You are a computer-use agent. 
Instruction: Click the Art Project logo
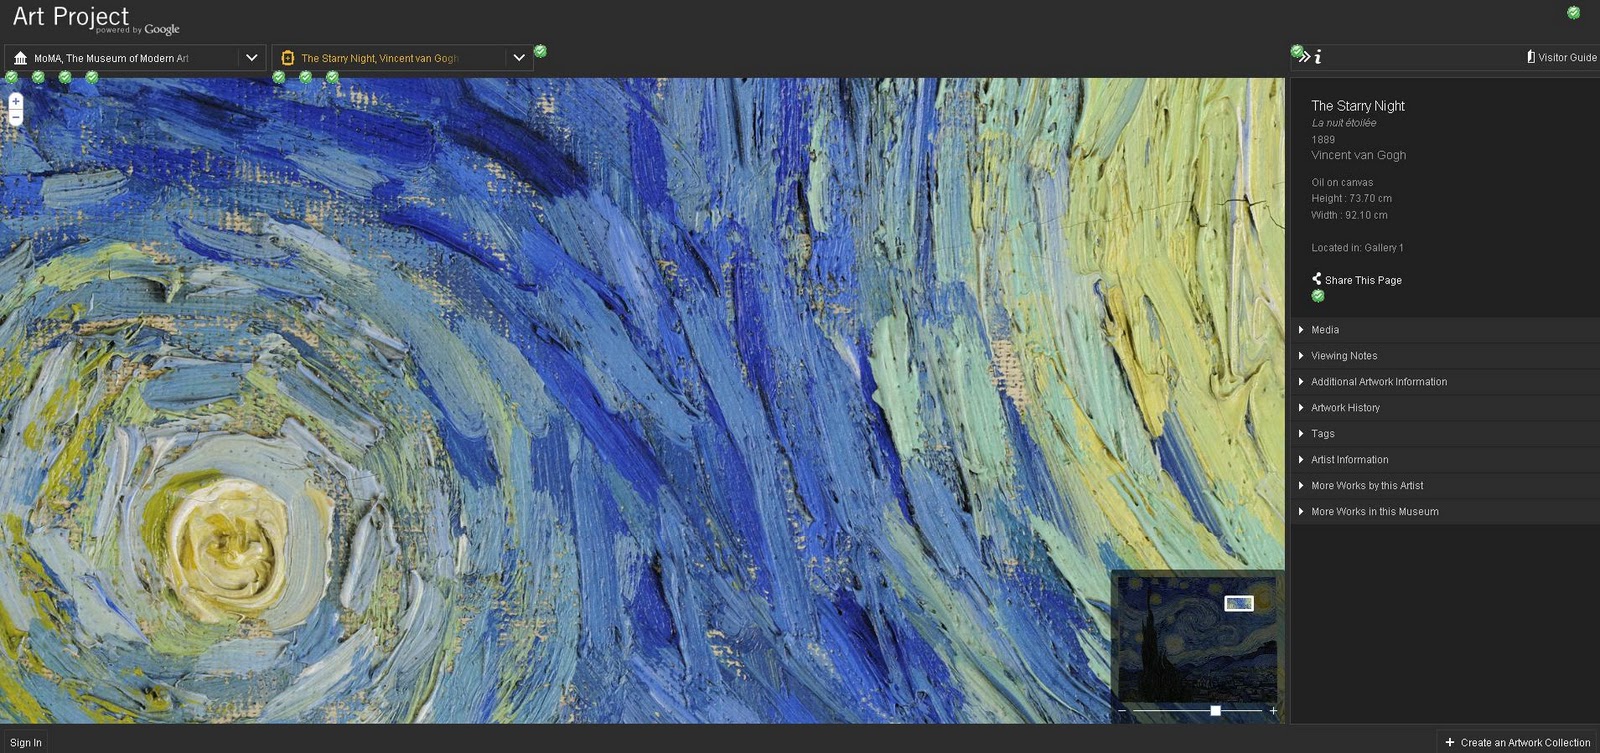[95, 20]
